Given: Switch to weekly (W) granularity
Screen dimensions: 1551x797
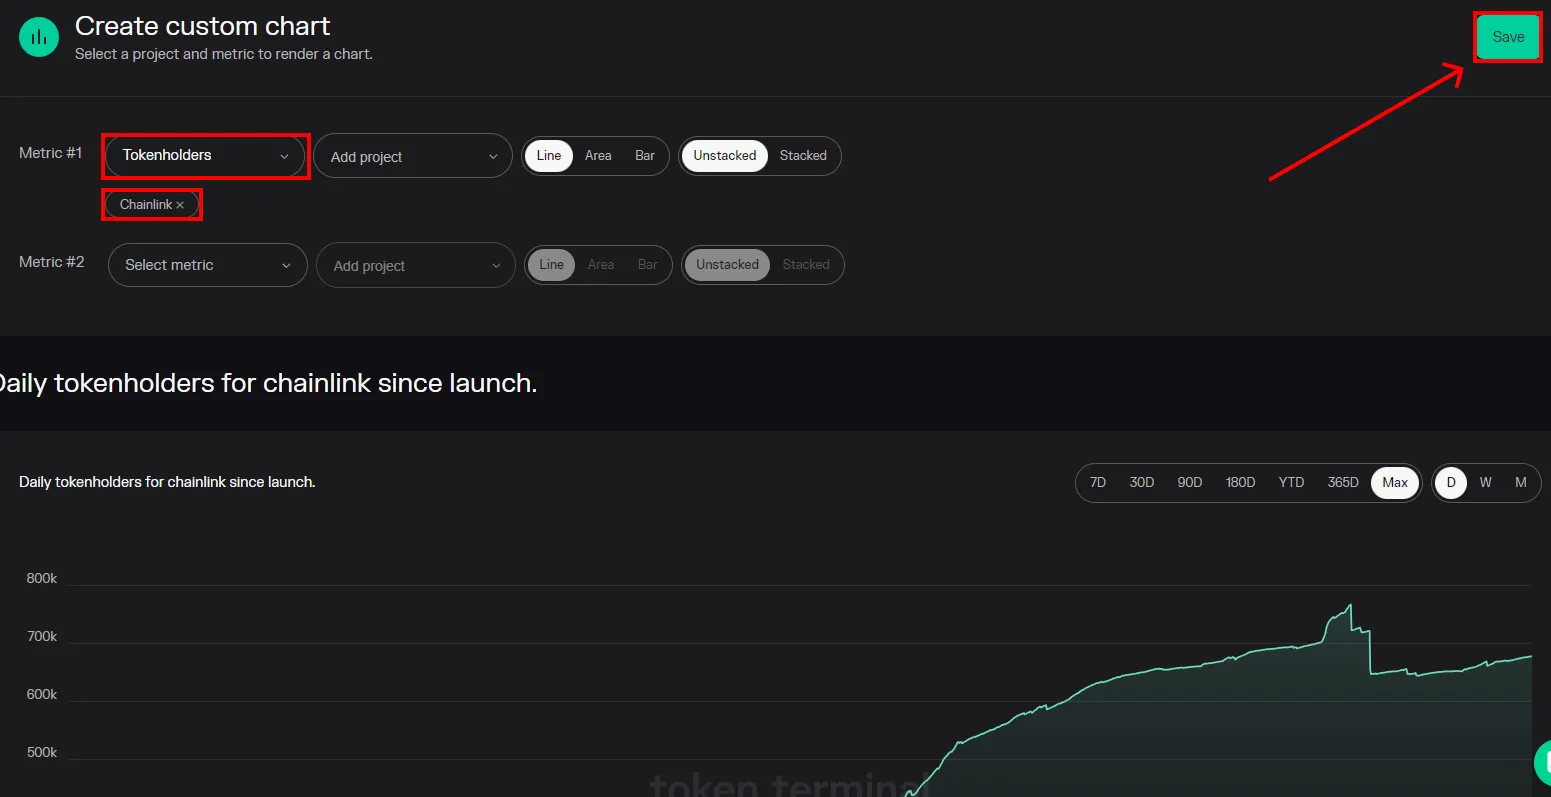Looking at the screenshot, I should 1486,483.
